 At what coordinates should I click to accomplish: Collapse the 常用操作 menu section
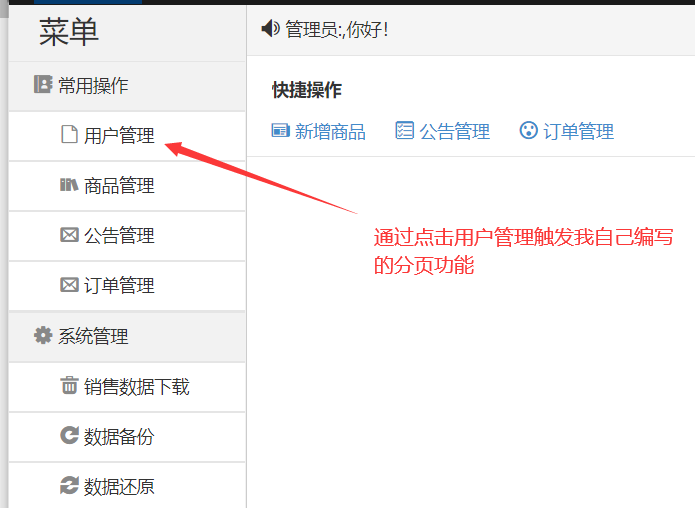click(127, 86)
